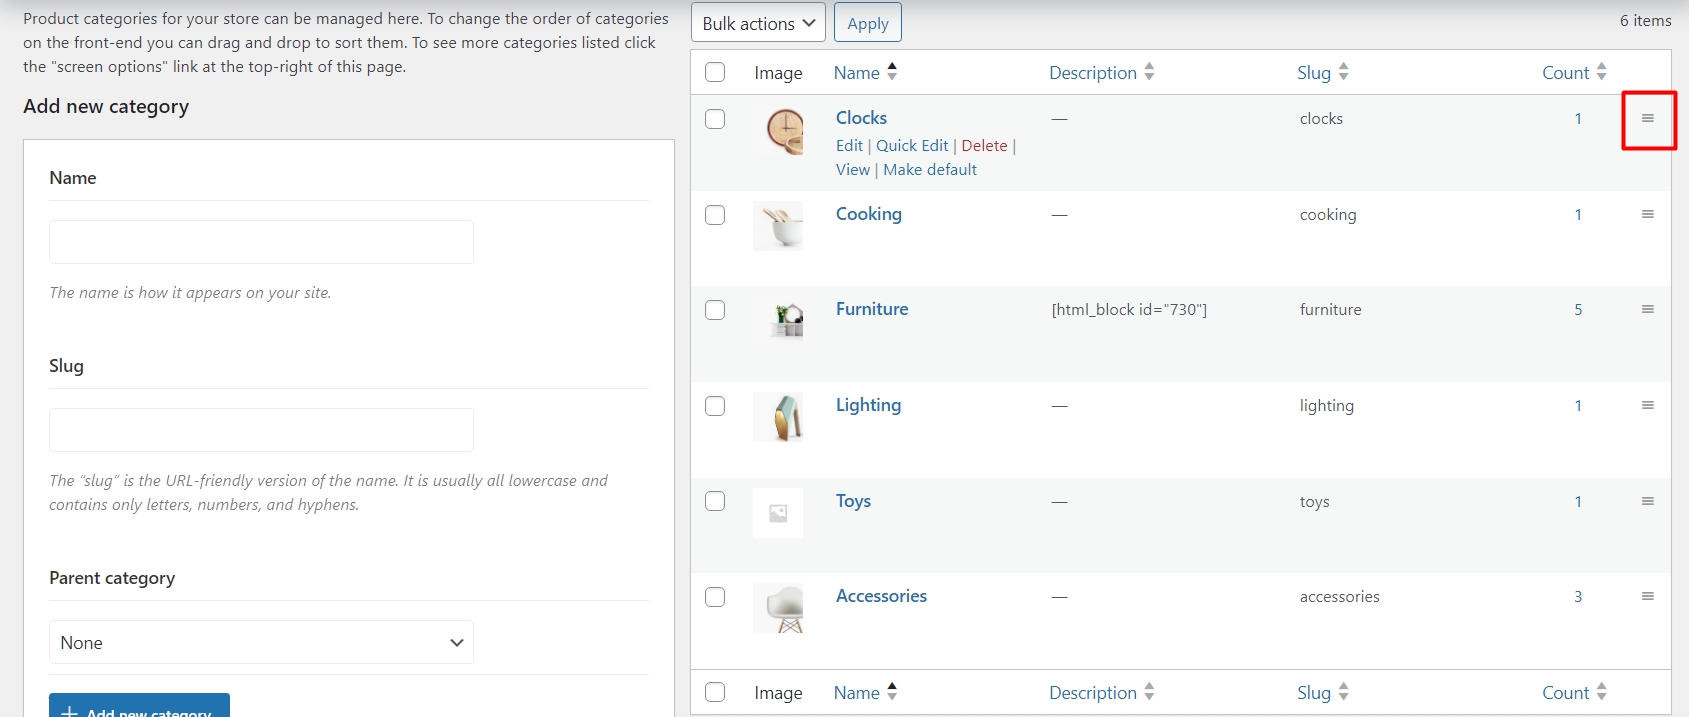This screenshot has width=1689, height=717.
Task: Sort by Description in the footer row
Action: click(1102, 692)
